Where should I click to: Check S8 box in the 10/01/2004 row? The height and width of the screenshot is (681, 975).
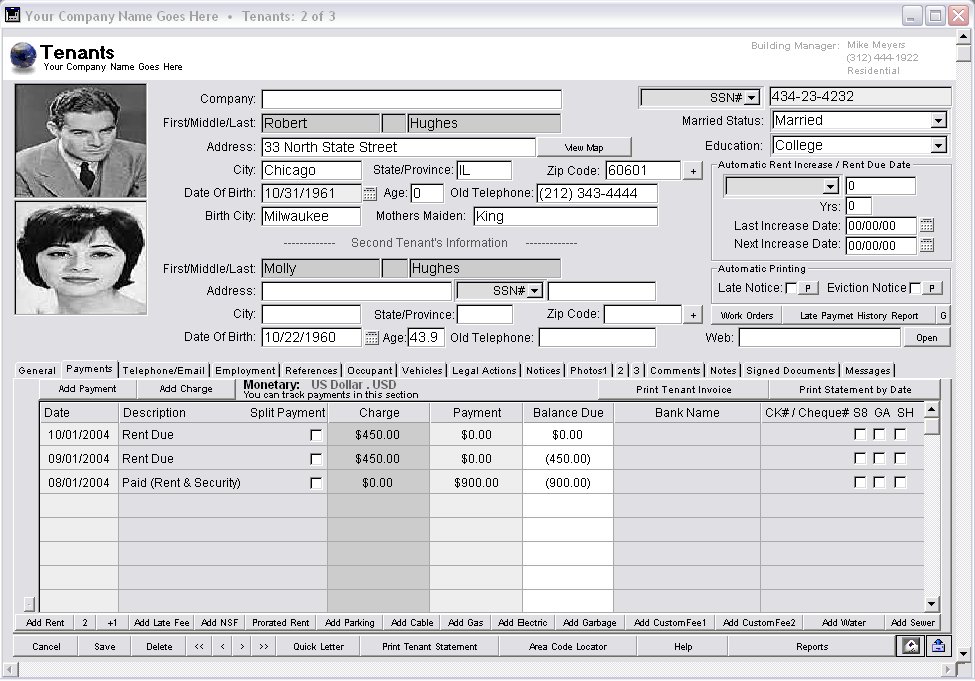[x=860, y=434]
